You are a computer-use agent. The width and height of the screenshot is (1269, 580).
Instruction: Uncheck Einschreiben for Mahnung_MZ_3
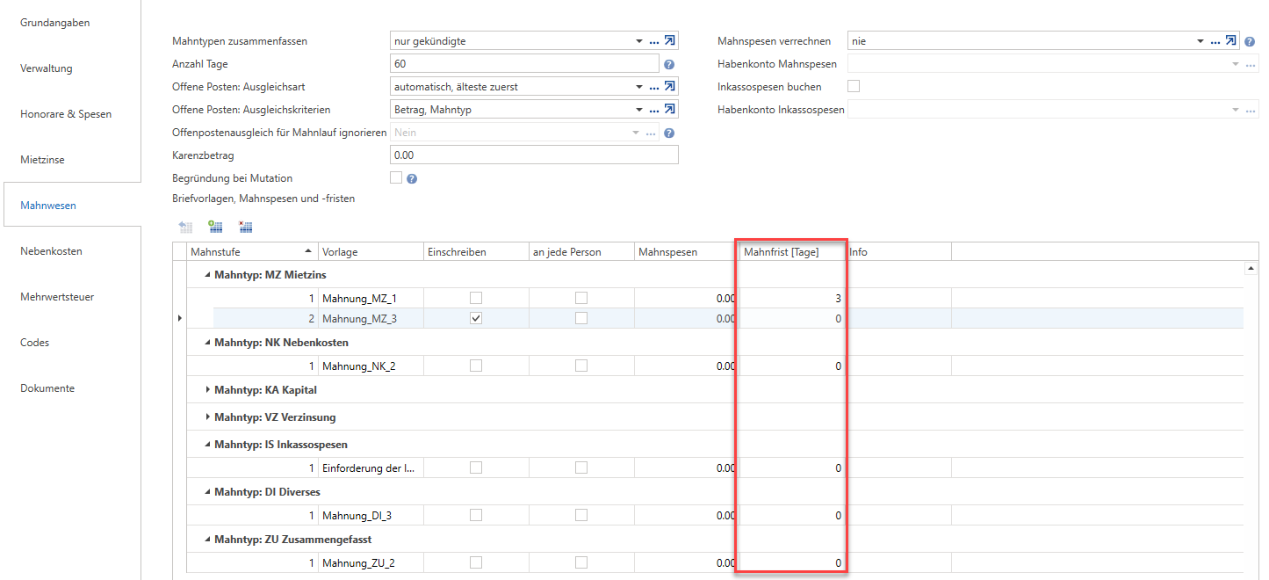coord(476,319)
